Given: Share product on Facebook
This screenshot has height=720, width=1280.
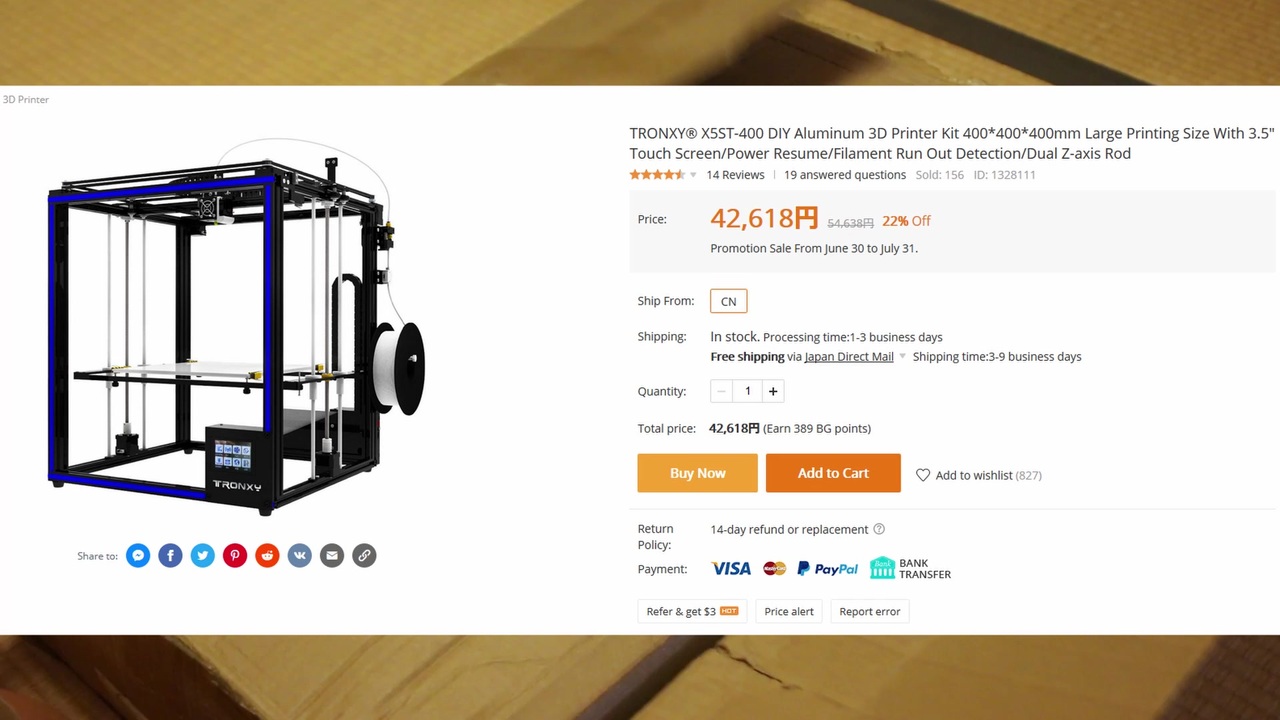Looking at the screenshot, I should [x=170, y=555].
